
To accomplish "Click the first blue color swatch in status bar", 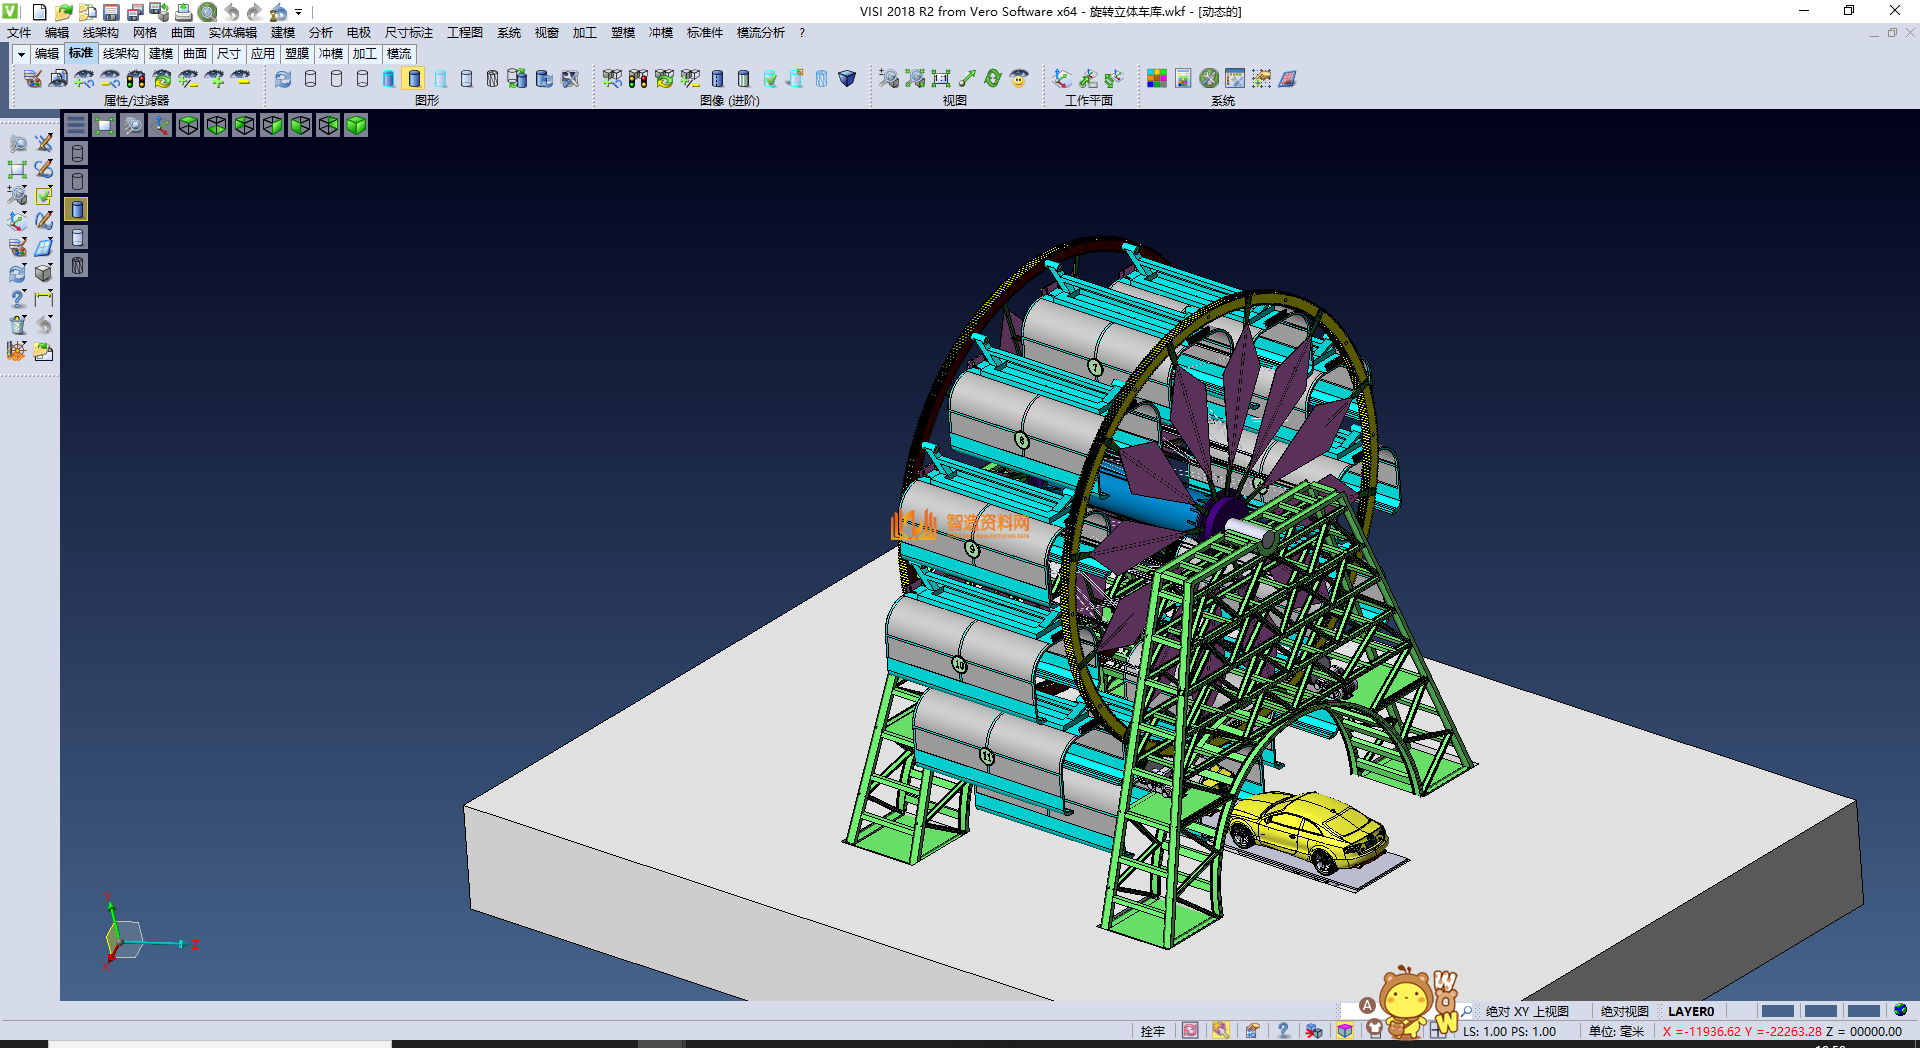I will coord(1777,1011).
